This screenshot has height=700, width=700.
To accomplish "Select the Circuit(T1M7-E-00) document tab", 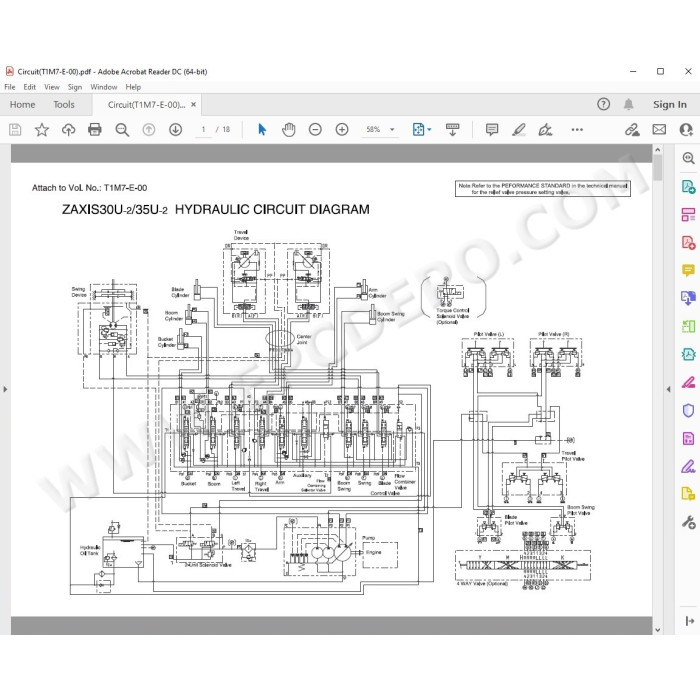I will 146,104.
